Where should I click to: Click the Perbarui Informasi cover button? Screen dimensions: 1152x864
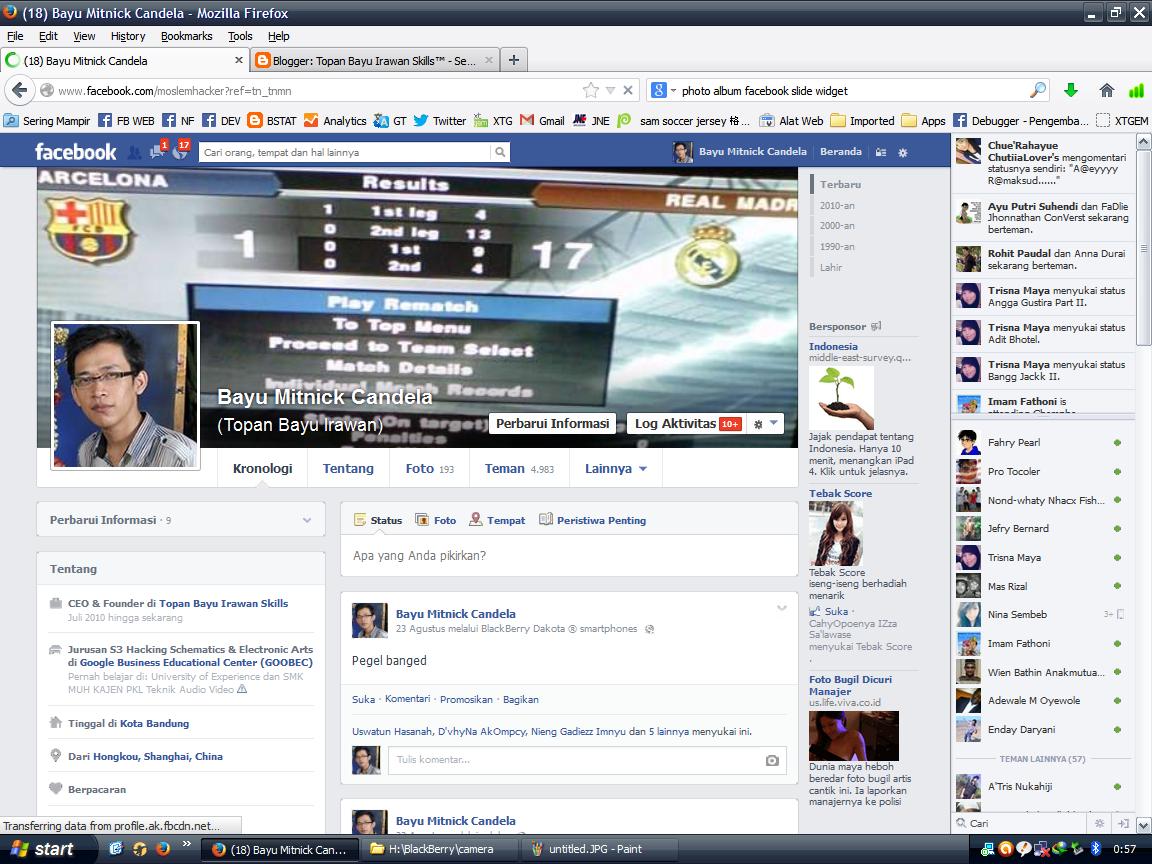pyautogui.click(x=552, y=424)
